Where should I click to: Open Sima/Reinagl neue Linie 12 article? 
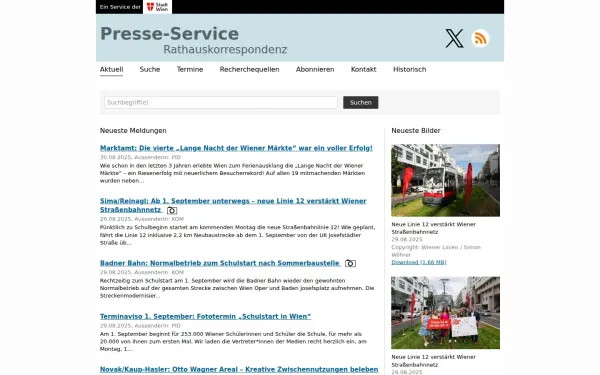(x=233, y=205)
